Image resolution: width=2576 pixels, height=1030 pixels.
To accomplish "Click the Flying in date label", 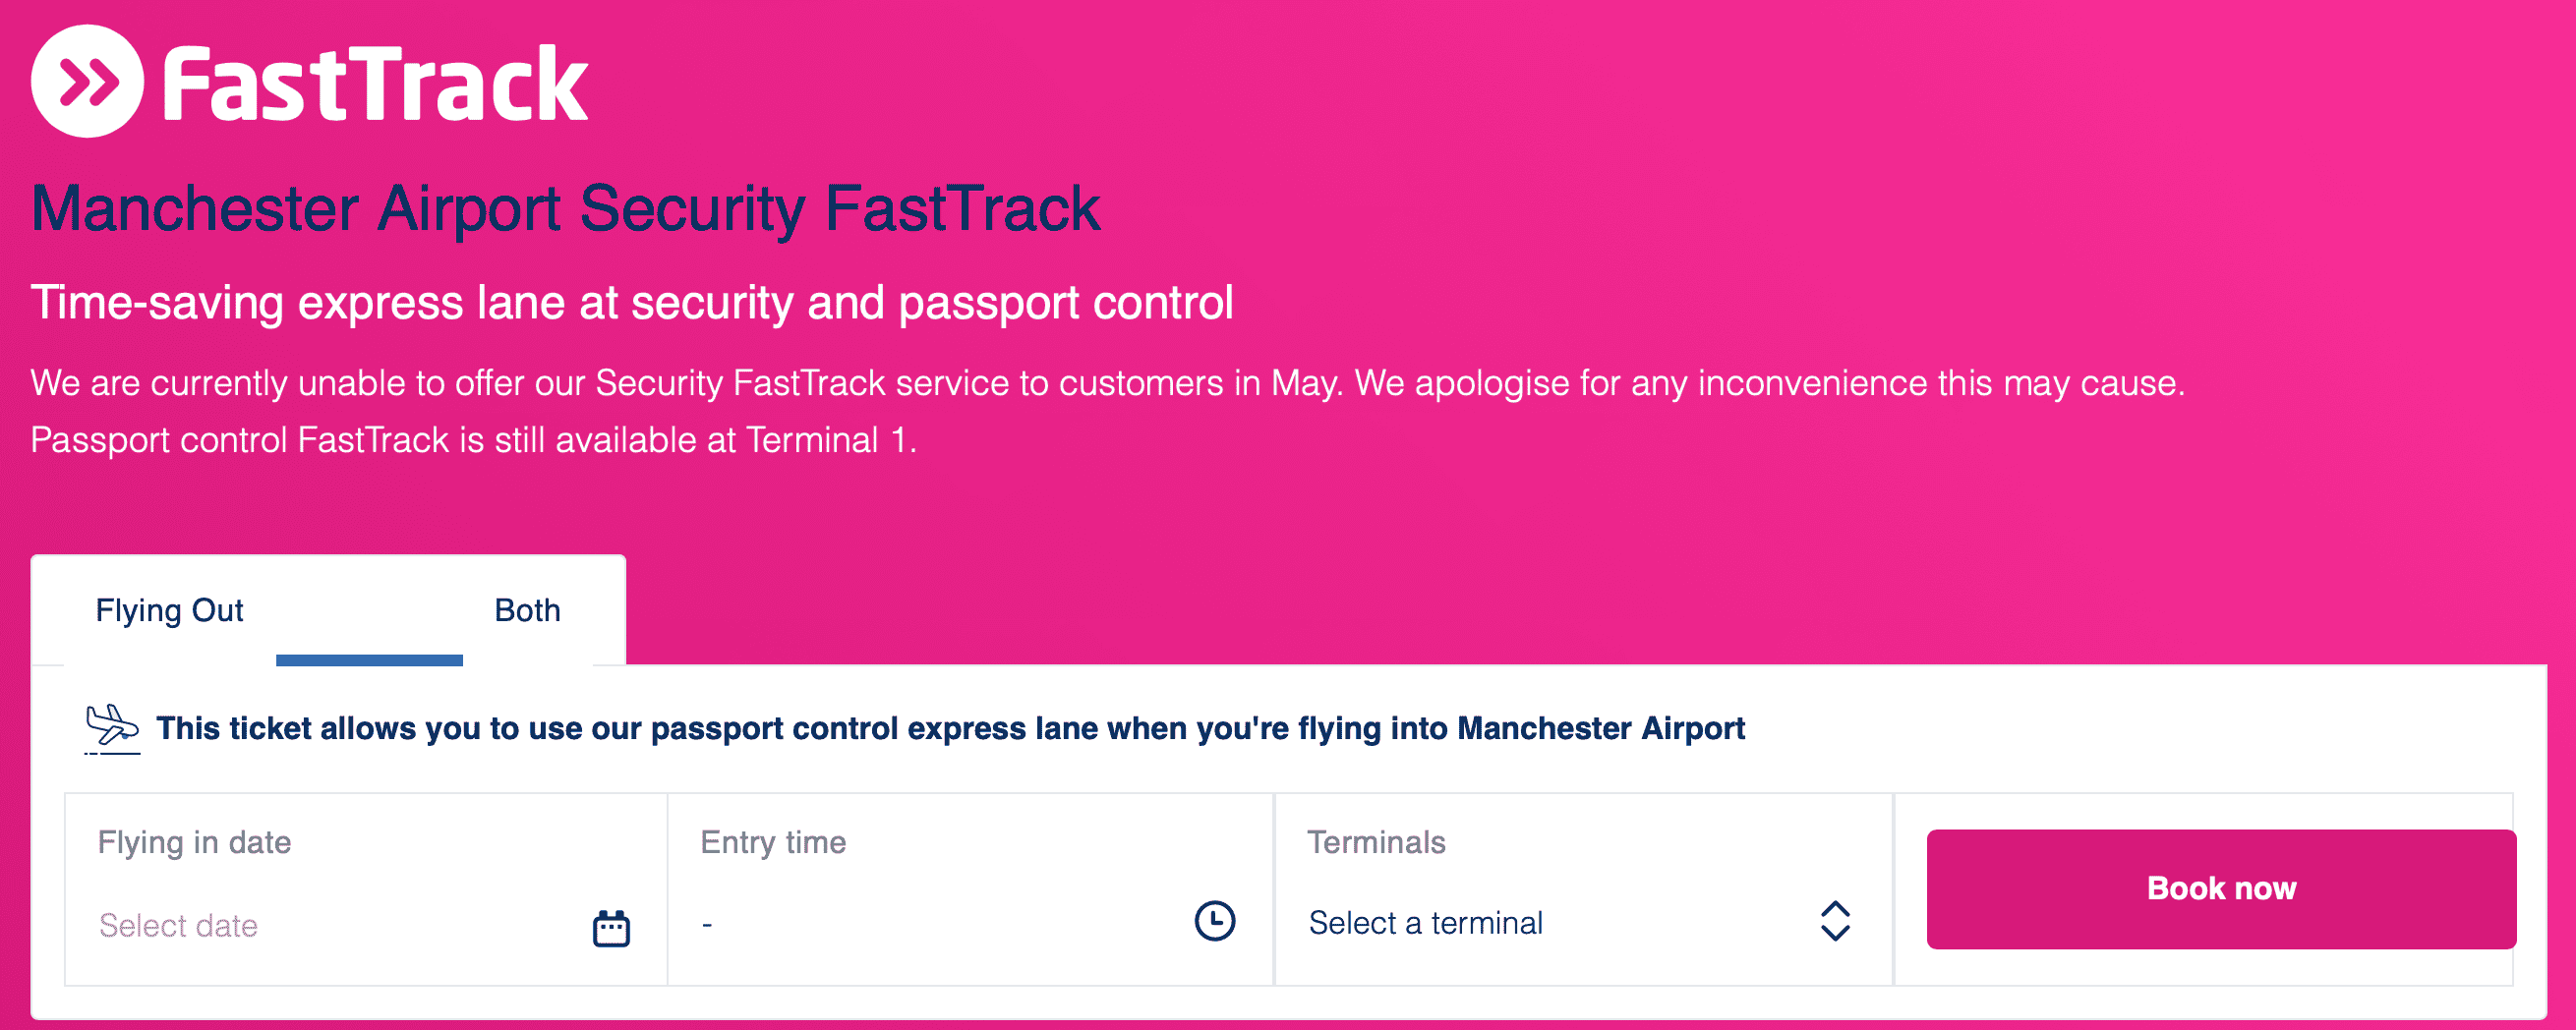I will [194, 842].
